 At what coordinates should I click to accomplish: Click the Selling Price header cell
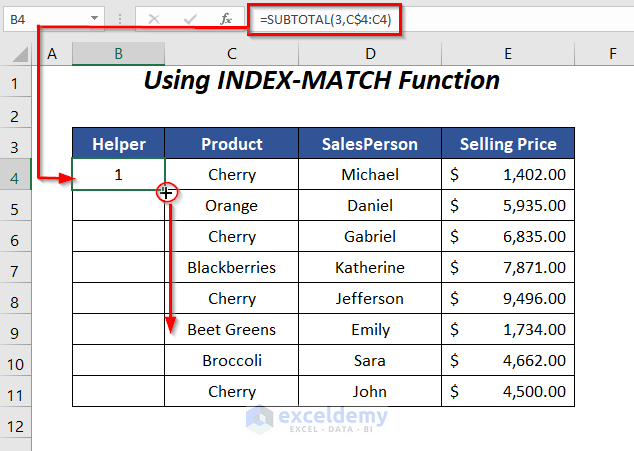point(508,144)
